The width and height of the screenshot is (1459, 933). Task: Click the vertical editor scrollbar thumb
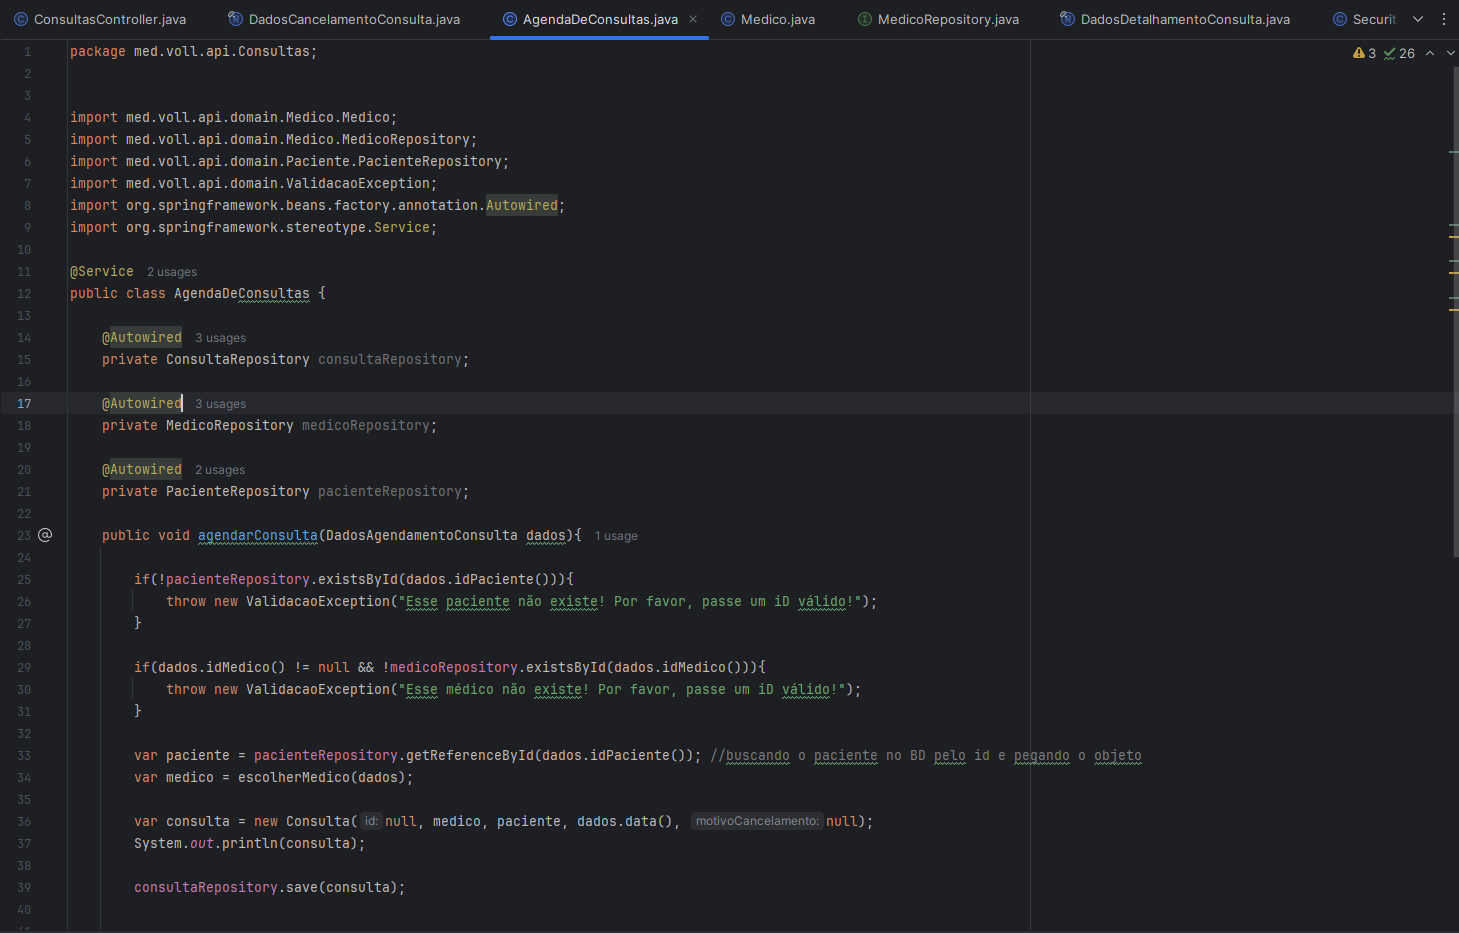coord(1455,310)
